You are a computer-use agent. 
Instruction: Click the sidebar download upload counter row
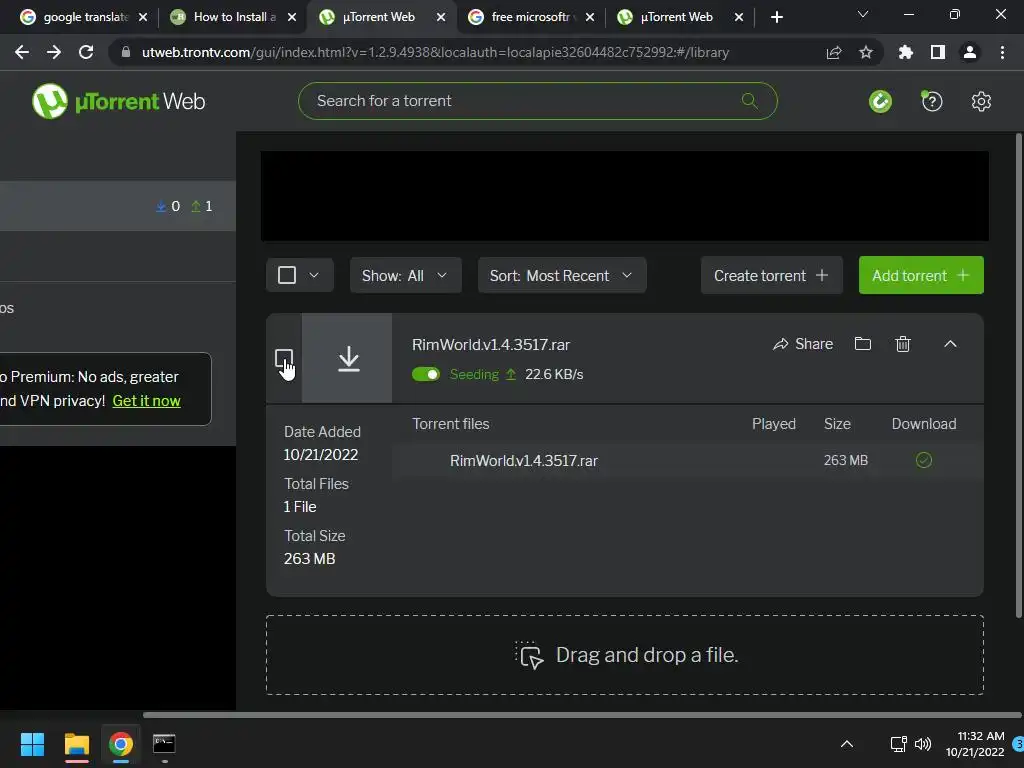[x=118, y=206]
